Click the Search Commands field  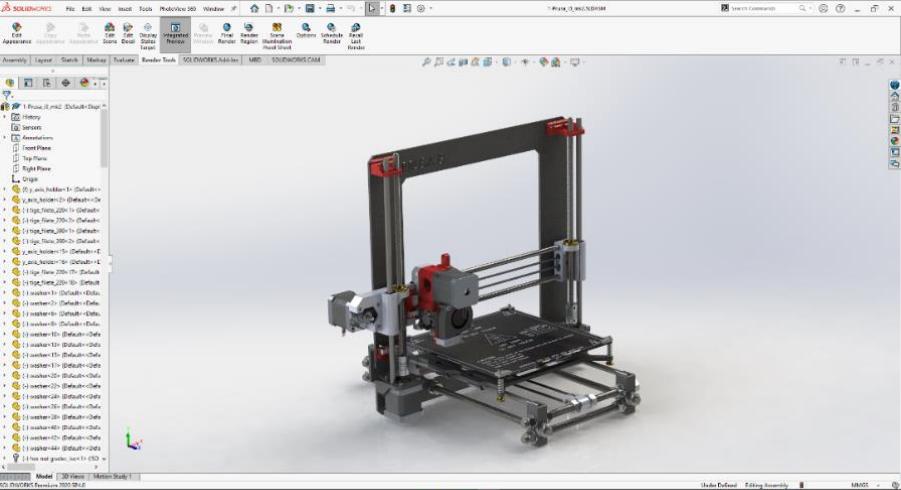point(764,8)
